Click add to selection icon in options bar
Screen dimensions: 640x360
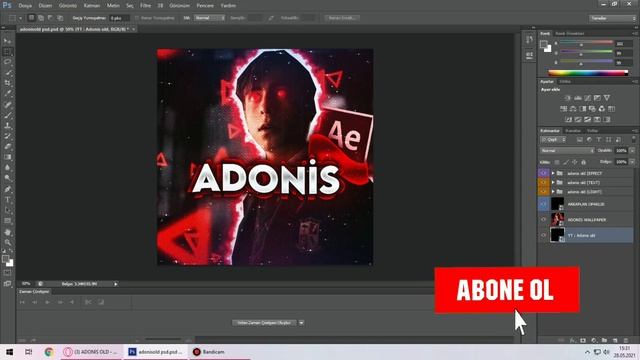(x=41, y=18)
